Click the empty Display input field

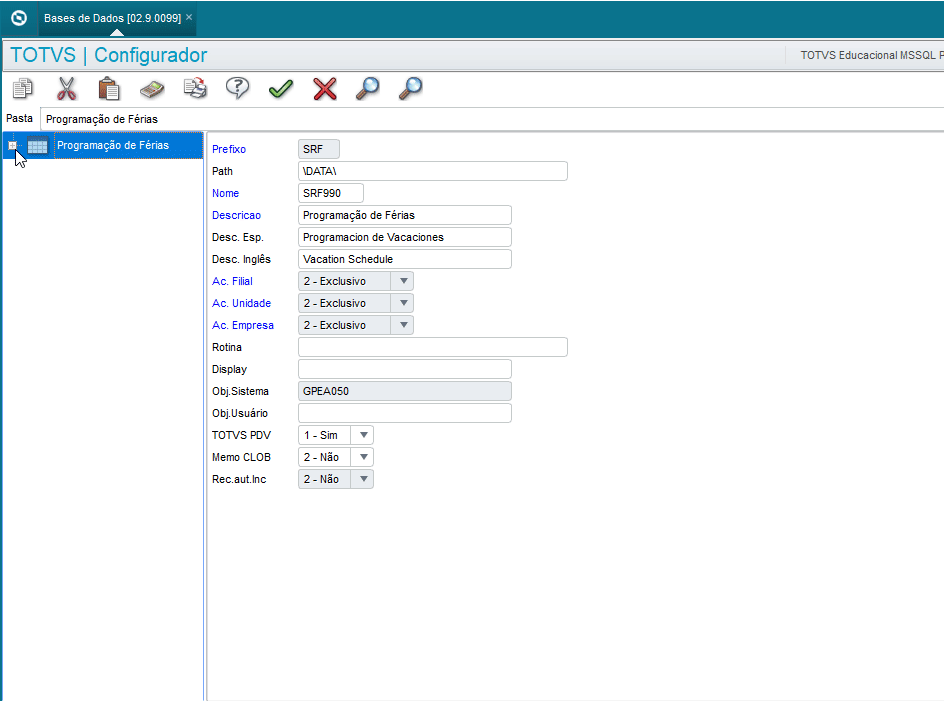[405, 369]
